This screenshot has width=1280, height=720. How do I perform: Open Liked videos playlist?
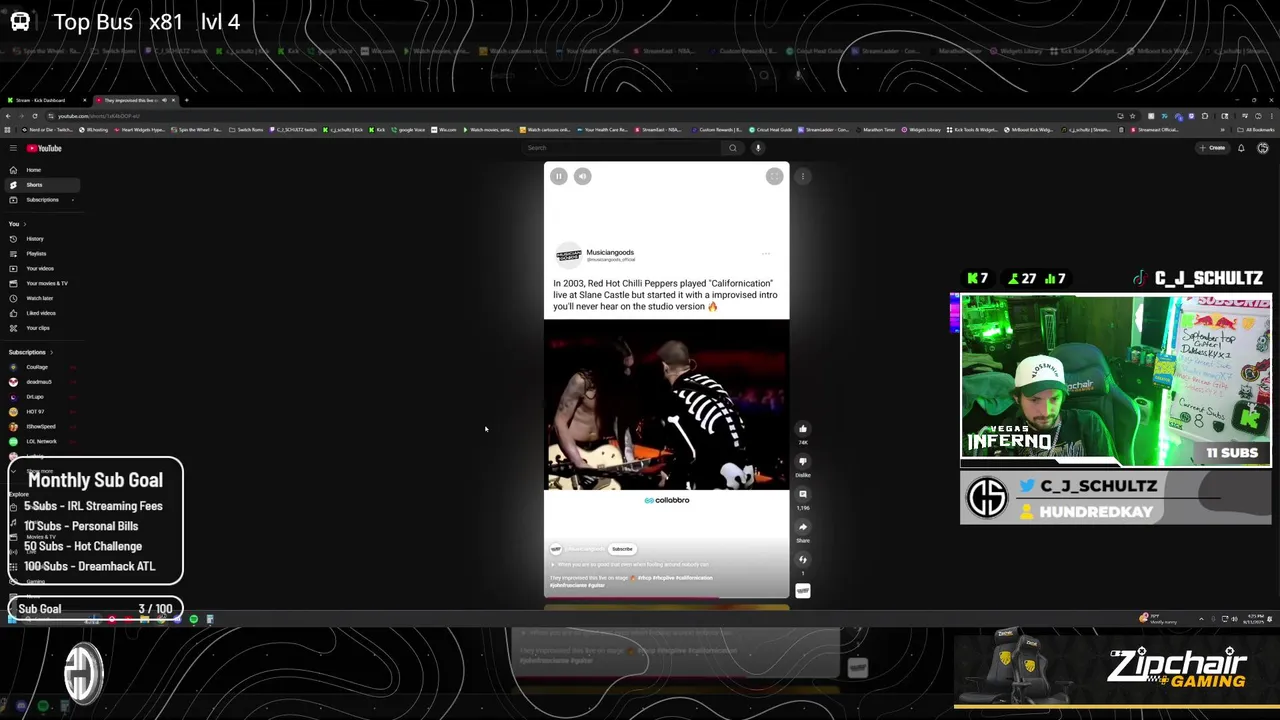coord(42,313)
